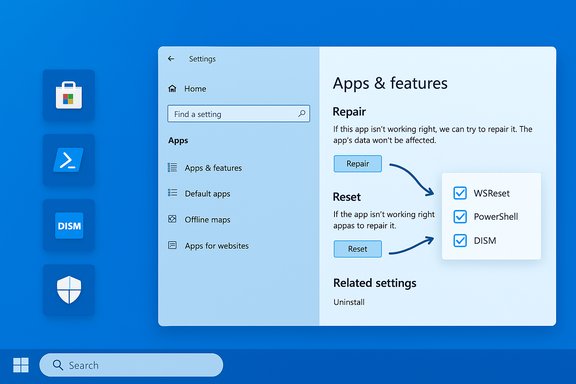Click the Settings window title text
Screen dimensions: 576x384
click(202, 59)
